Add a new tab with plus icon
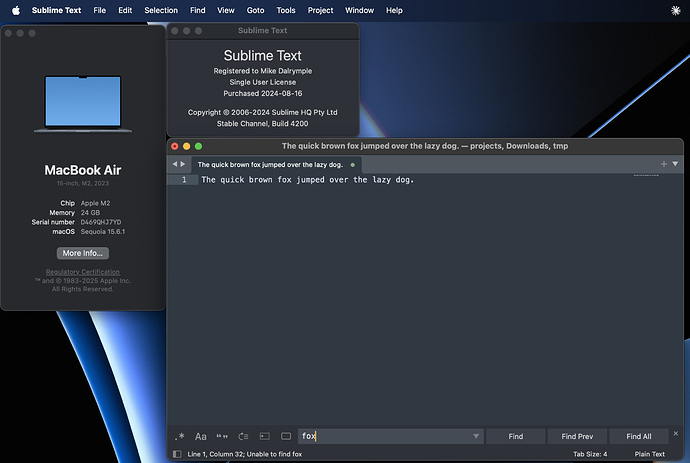The image size is (690, 463). pyautogui.click(x=663, y=163)
